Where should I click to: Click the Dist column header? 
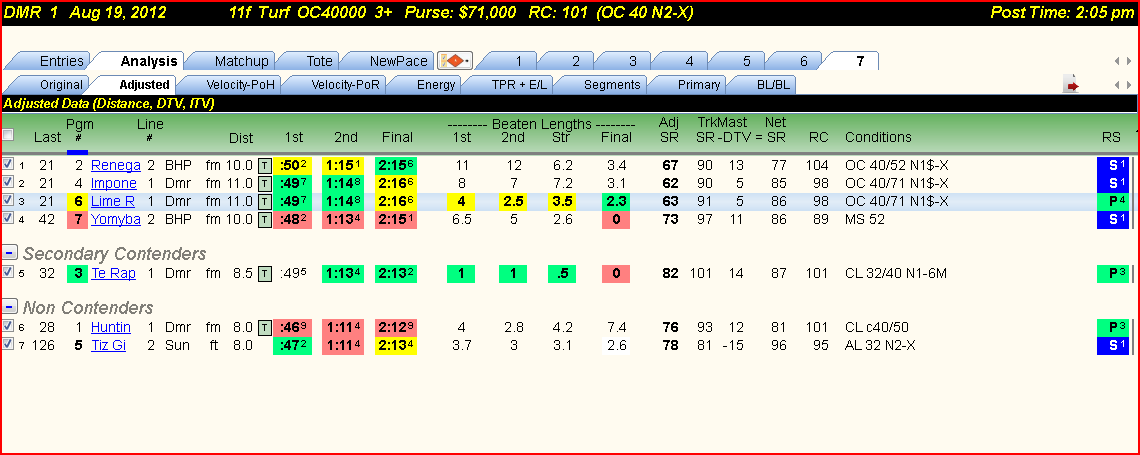[241, 137]
